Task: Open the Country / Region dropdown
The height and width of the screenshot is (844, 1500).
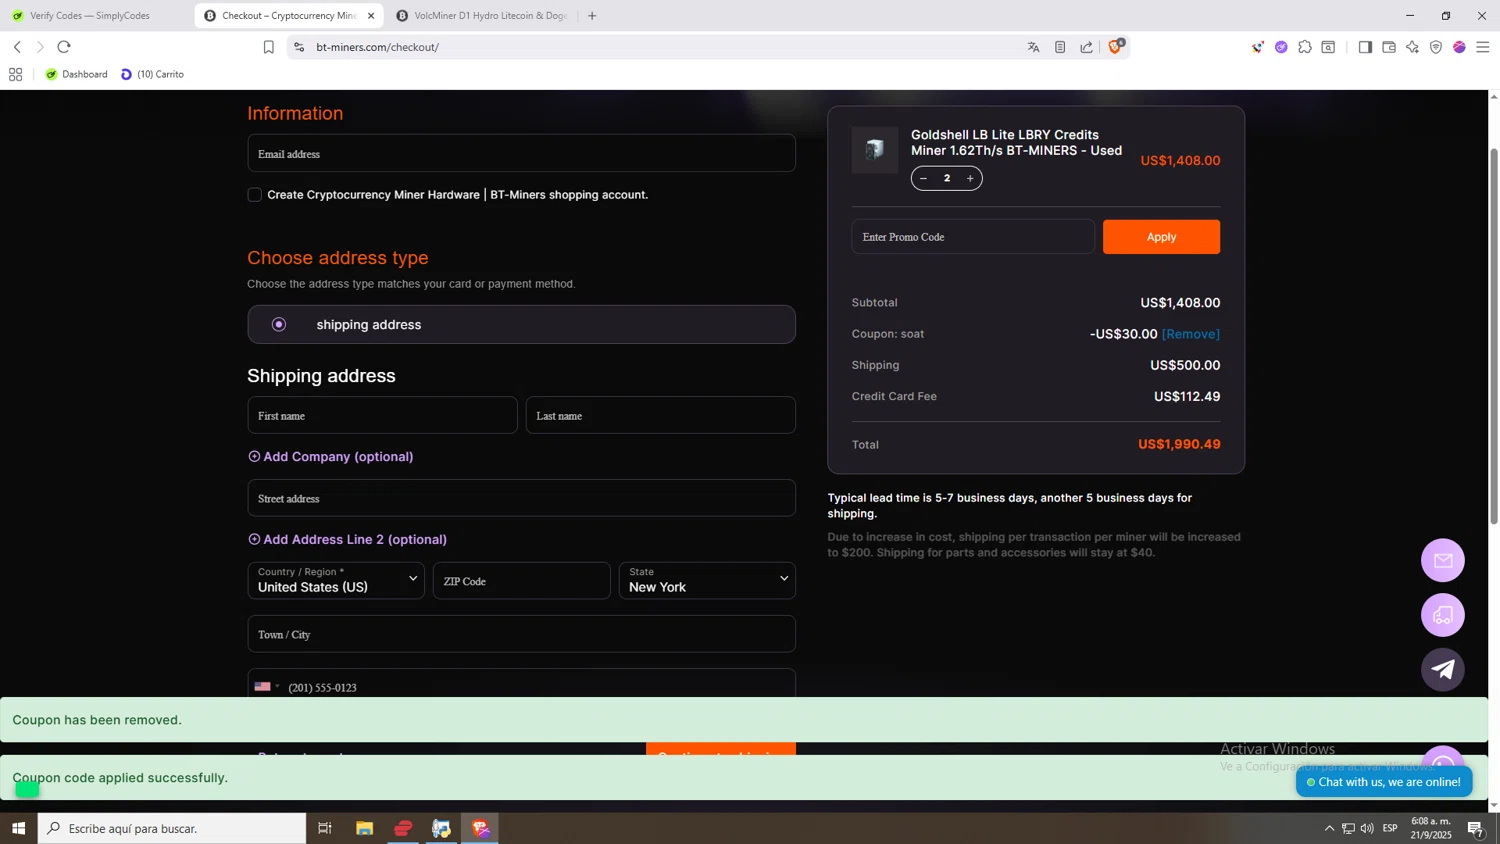Action: click(336, 580)
